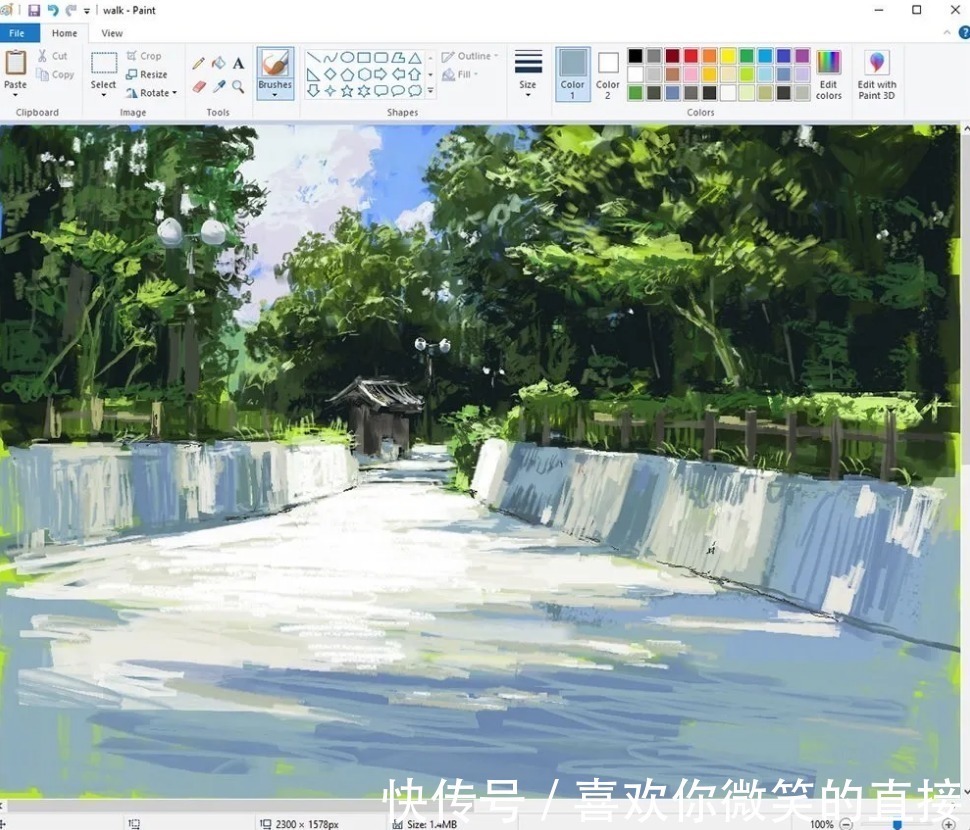Open the Rotate dropdown
The height and width of the screenshot is (830, 970).
(x=152, y=92)
